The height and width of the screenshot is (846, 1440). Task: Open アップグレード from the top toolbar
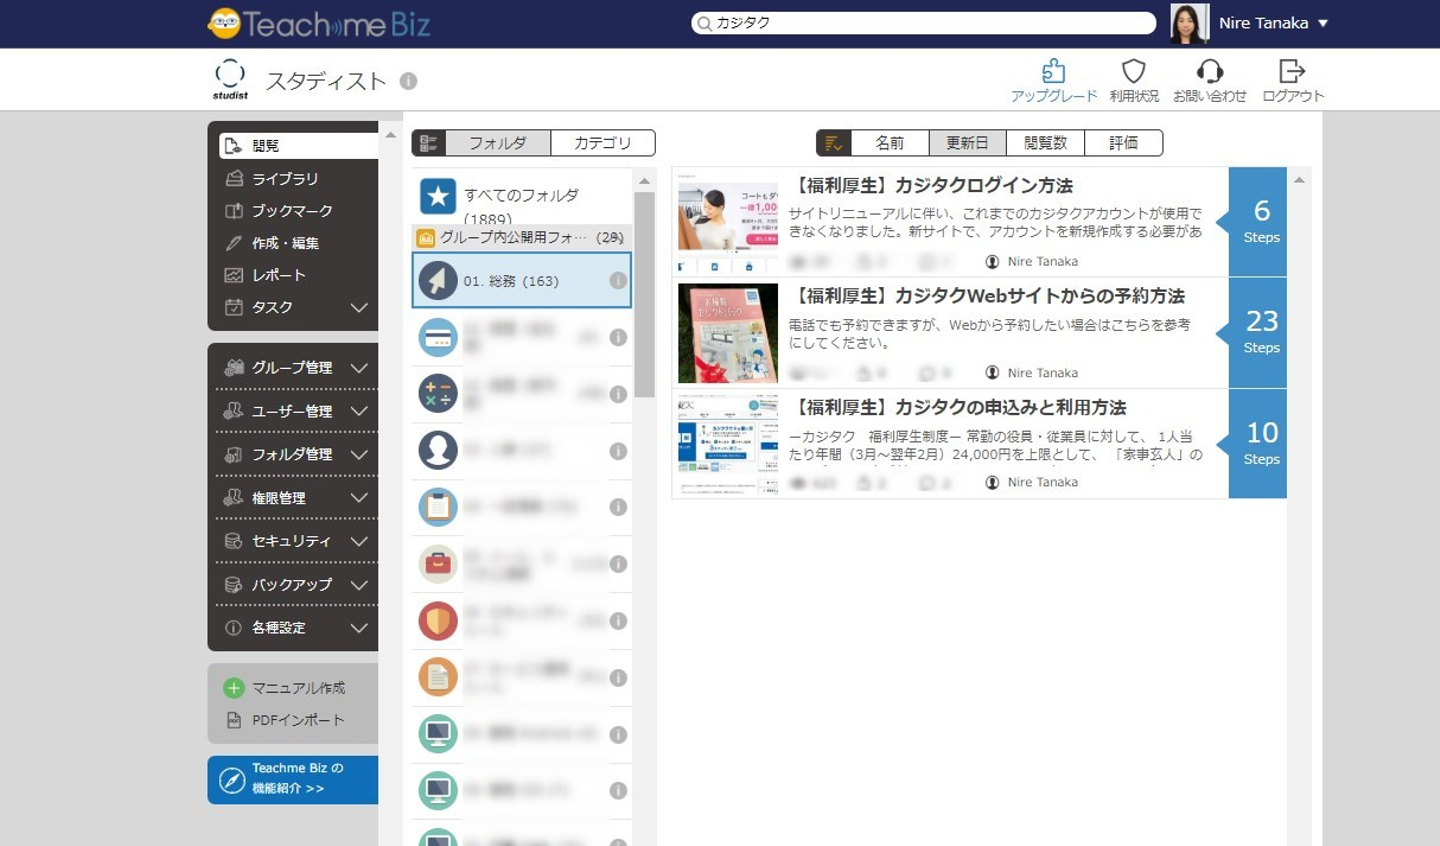pyautogui.click(x=1054, y=80)
